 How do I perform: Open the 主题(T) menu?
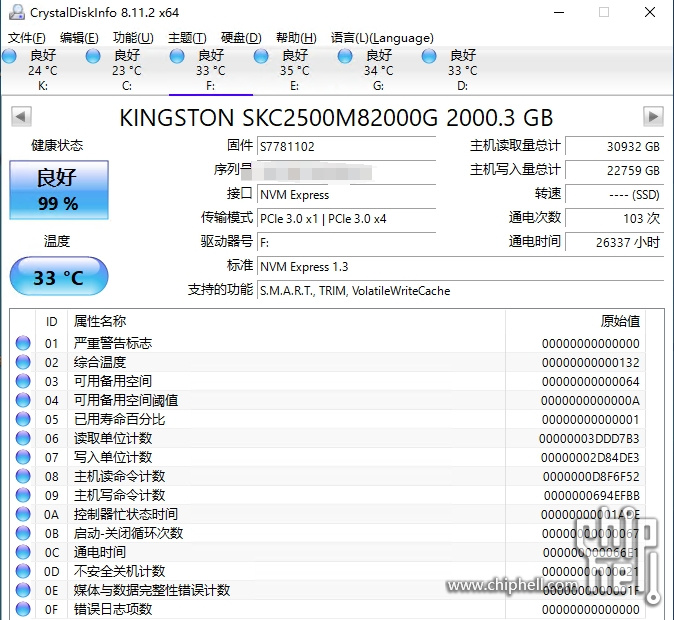[187, 38]
